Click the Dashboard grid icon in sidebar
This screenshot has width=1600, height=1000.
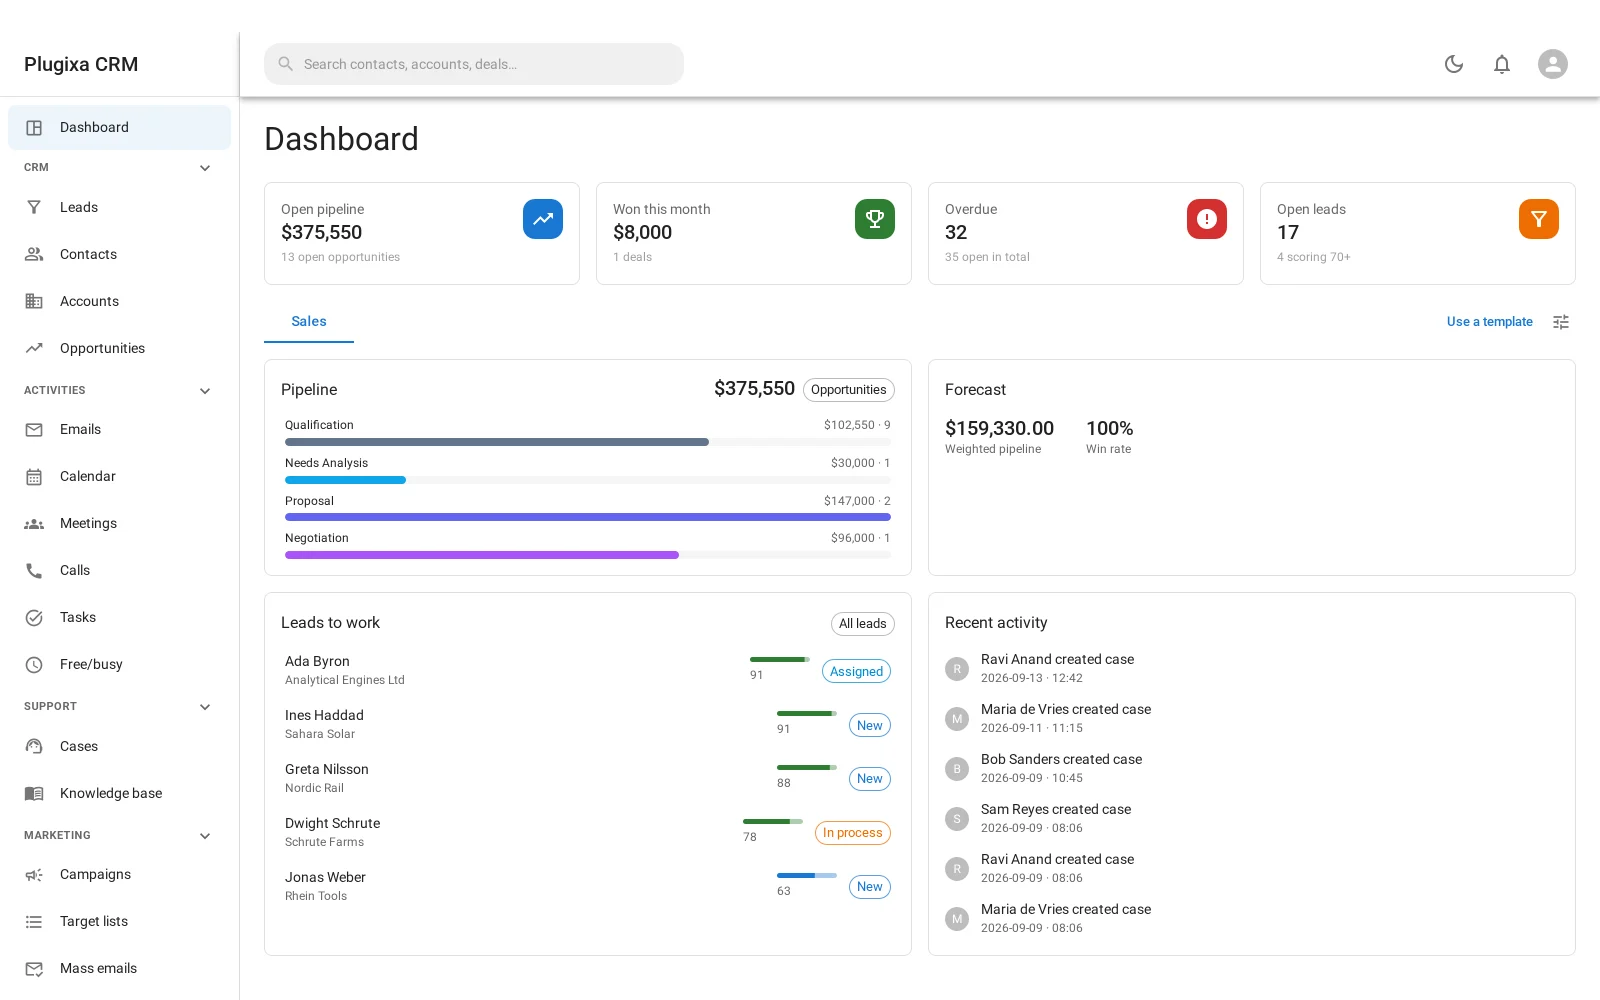click(x=34, y=128)
